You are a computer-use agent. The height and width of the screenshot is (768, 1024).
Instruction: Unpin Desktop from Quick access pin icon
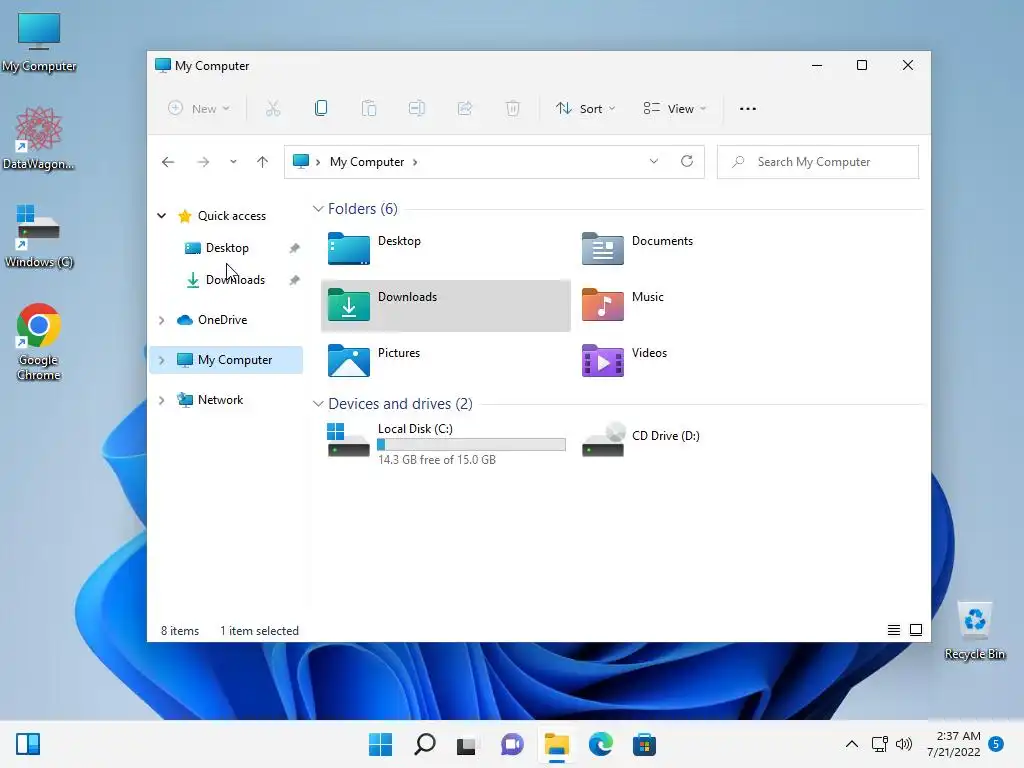click(295, 248)
